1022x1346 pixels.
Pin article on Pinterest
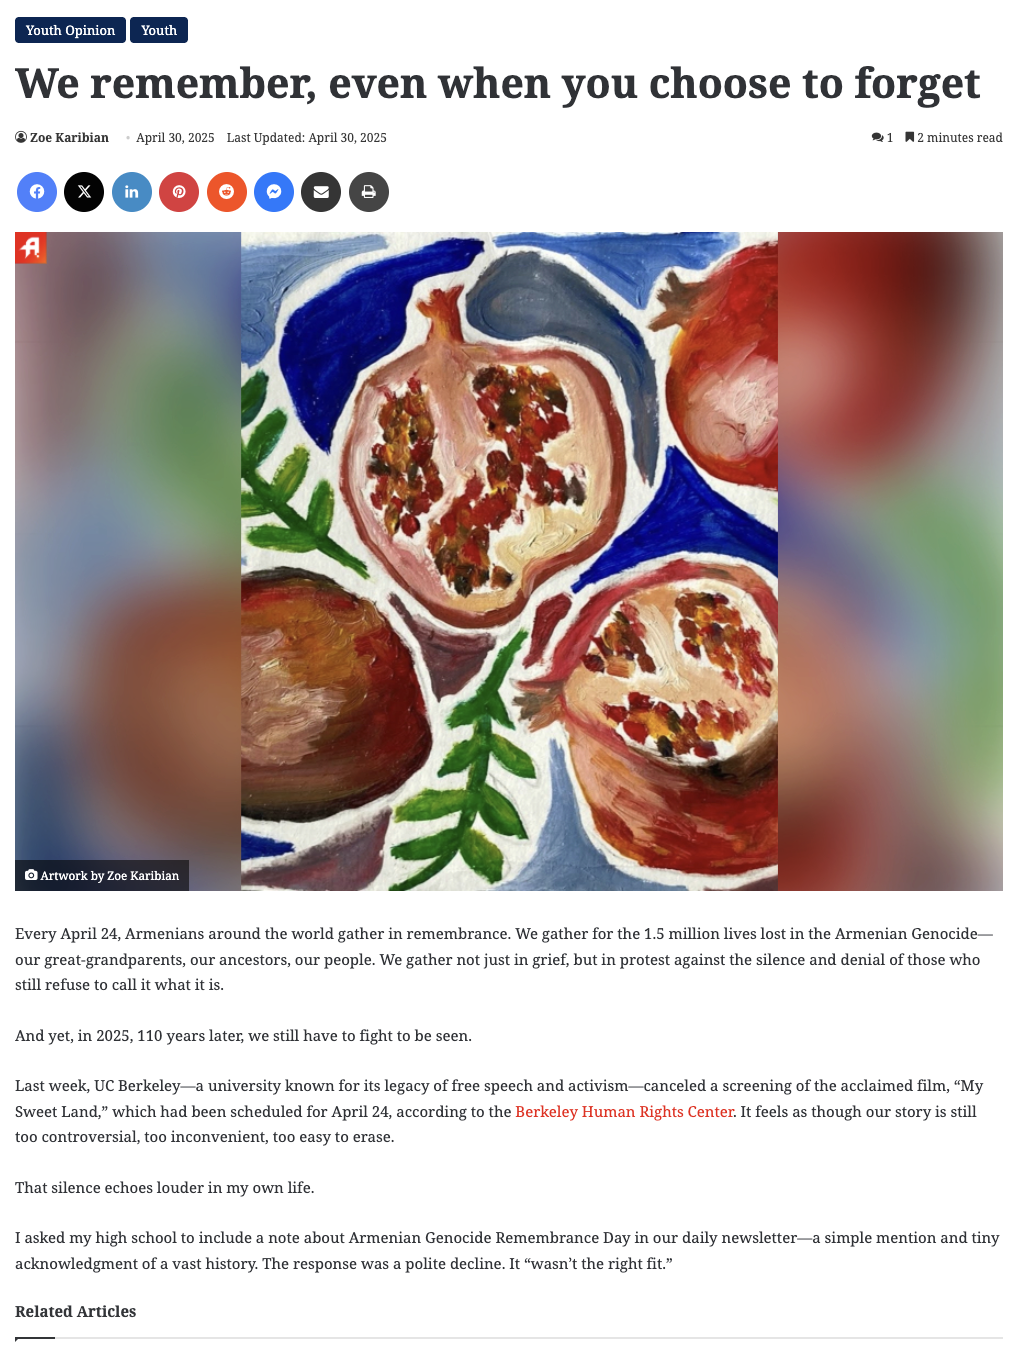click(179, 192)
